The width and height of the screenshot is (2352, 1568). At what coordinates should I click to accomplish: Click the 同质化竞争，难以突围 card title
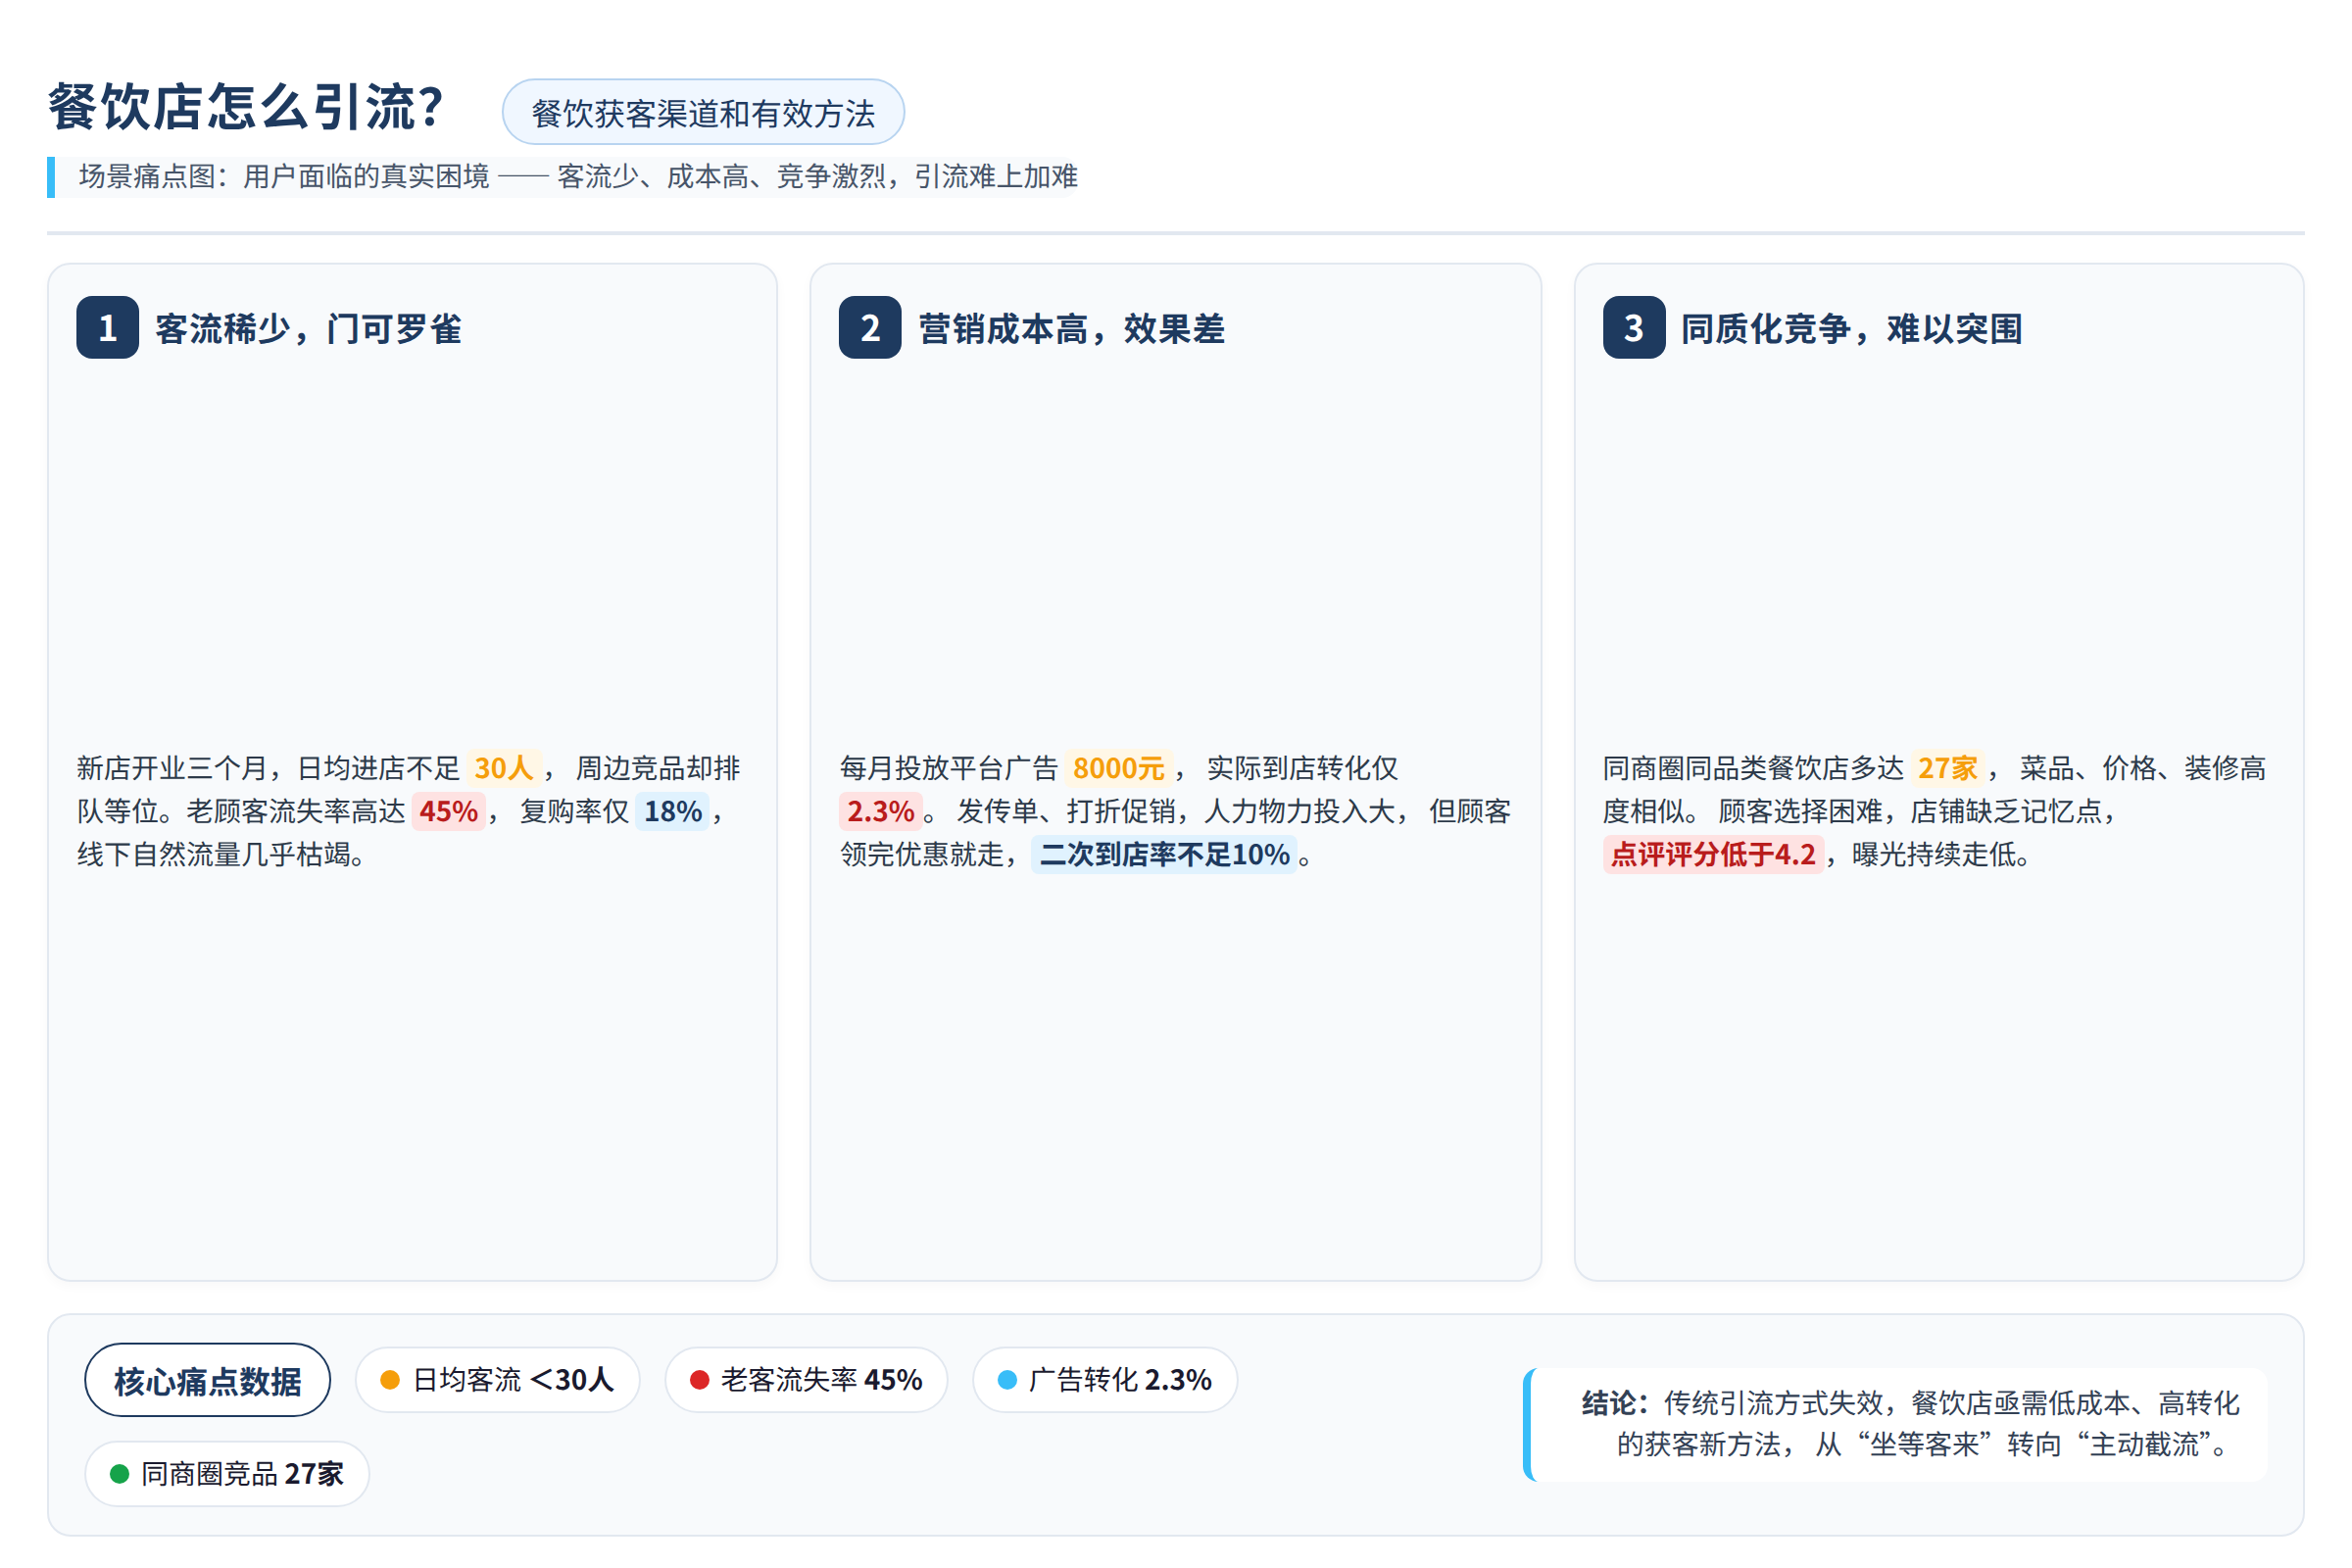pos(1852,329)
